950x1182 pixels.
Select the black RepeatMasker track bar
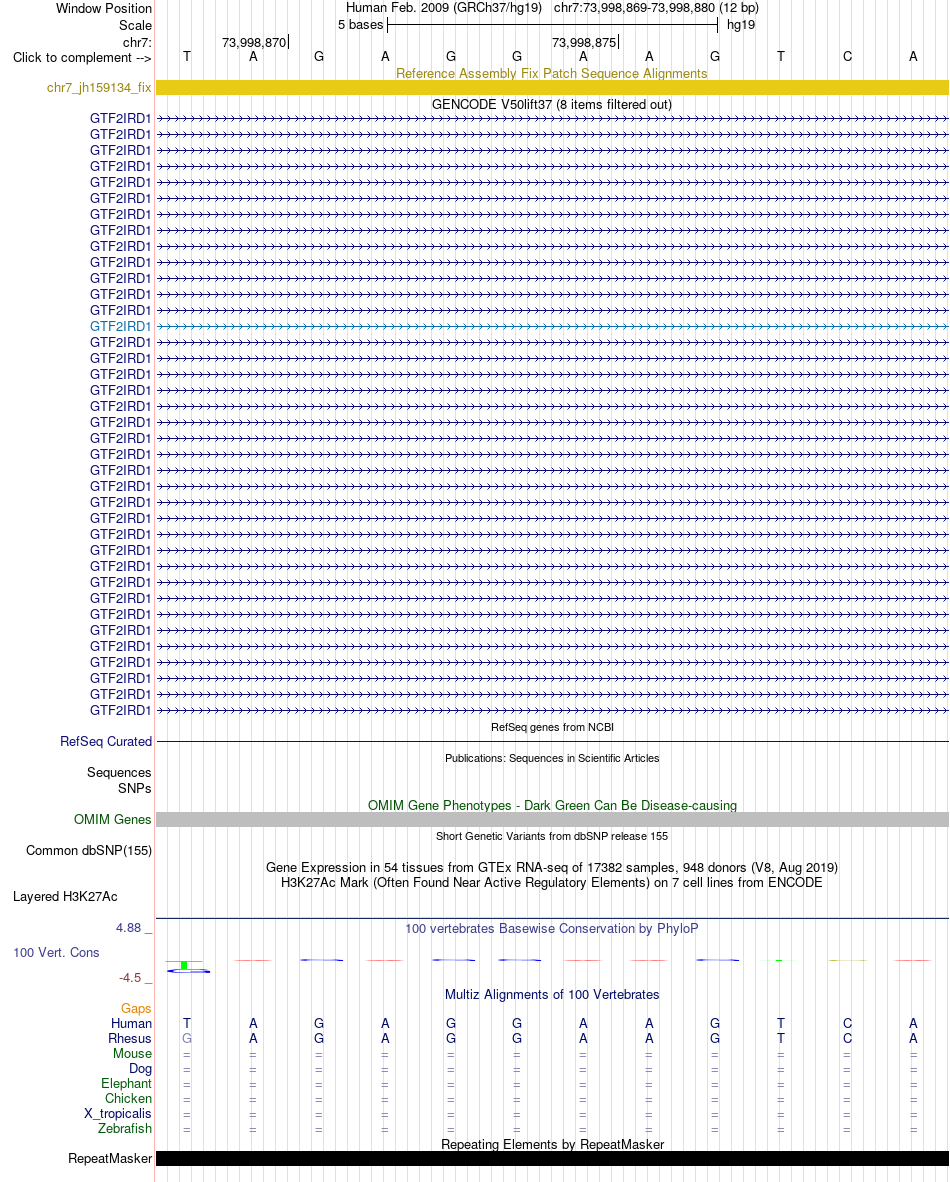pyautogui.click(x=552, y=1159)
